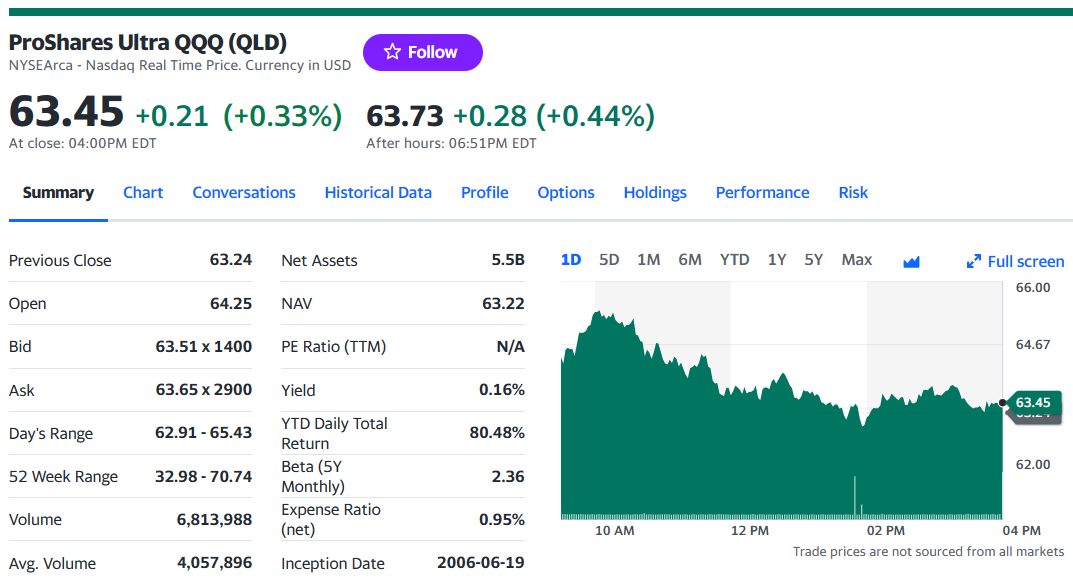Open the Performance tab

[762, 192]
